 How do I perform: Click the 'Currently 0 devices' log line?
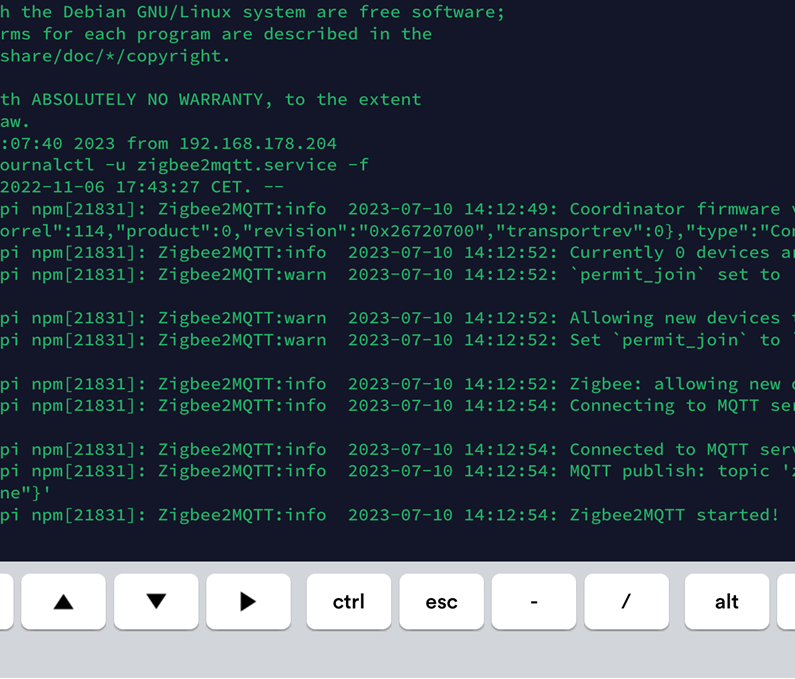[398, 253]
